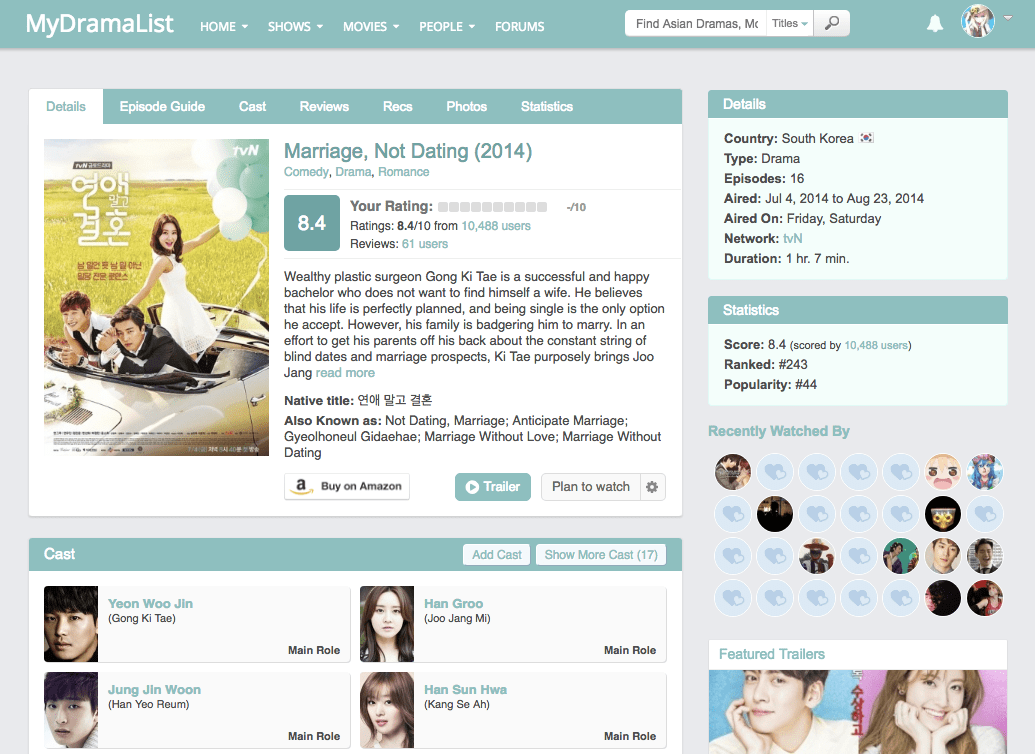
Task: Click Show More Cast (17)
Action: point(600,553)
